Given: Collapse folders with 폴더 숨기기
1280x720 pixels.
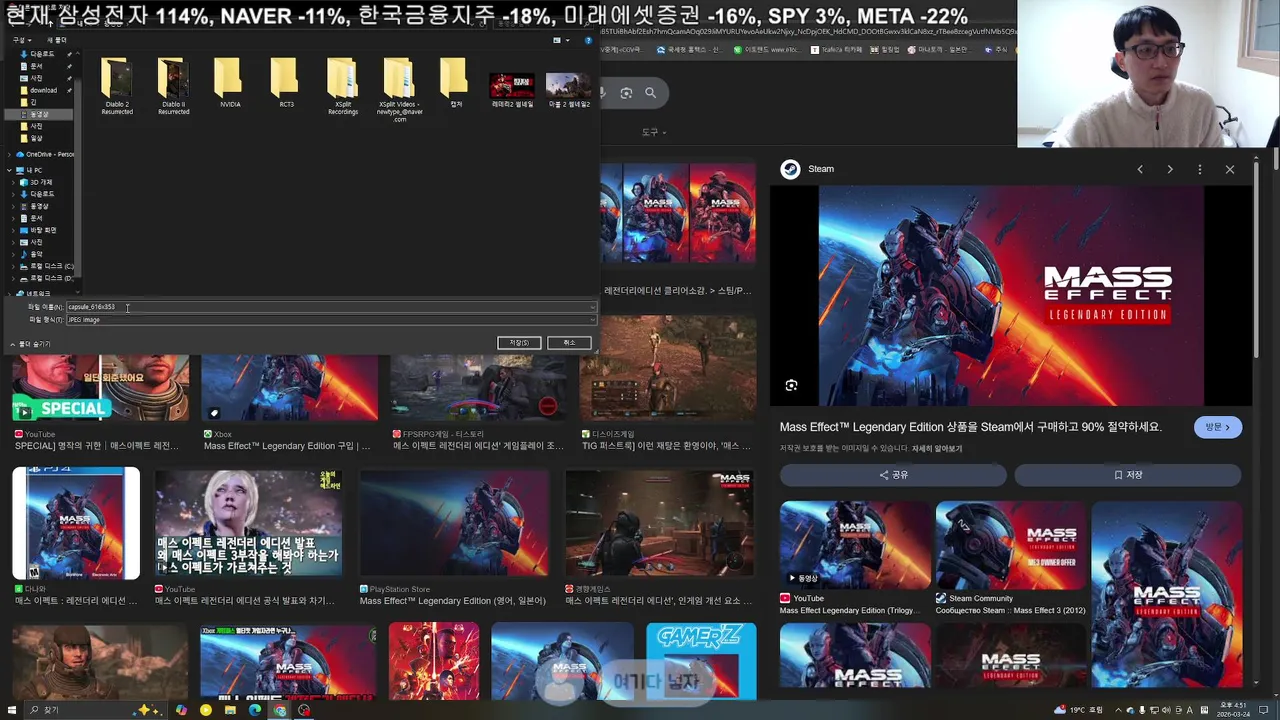Looking at the screenshot, I should click(x=30, y=344).
